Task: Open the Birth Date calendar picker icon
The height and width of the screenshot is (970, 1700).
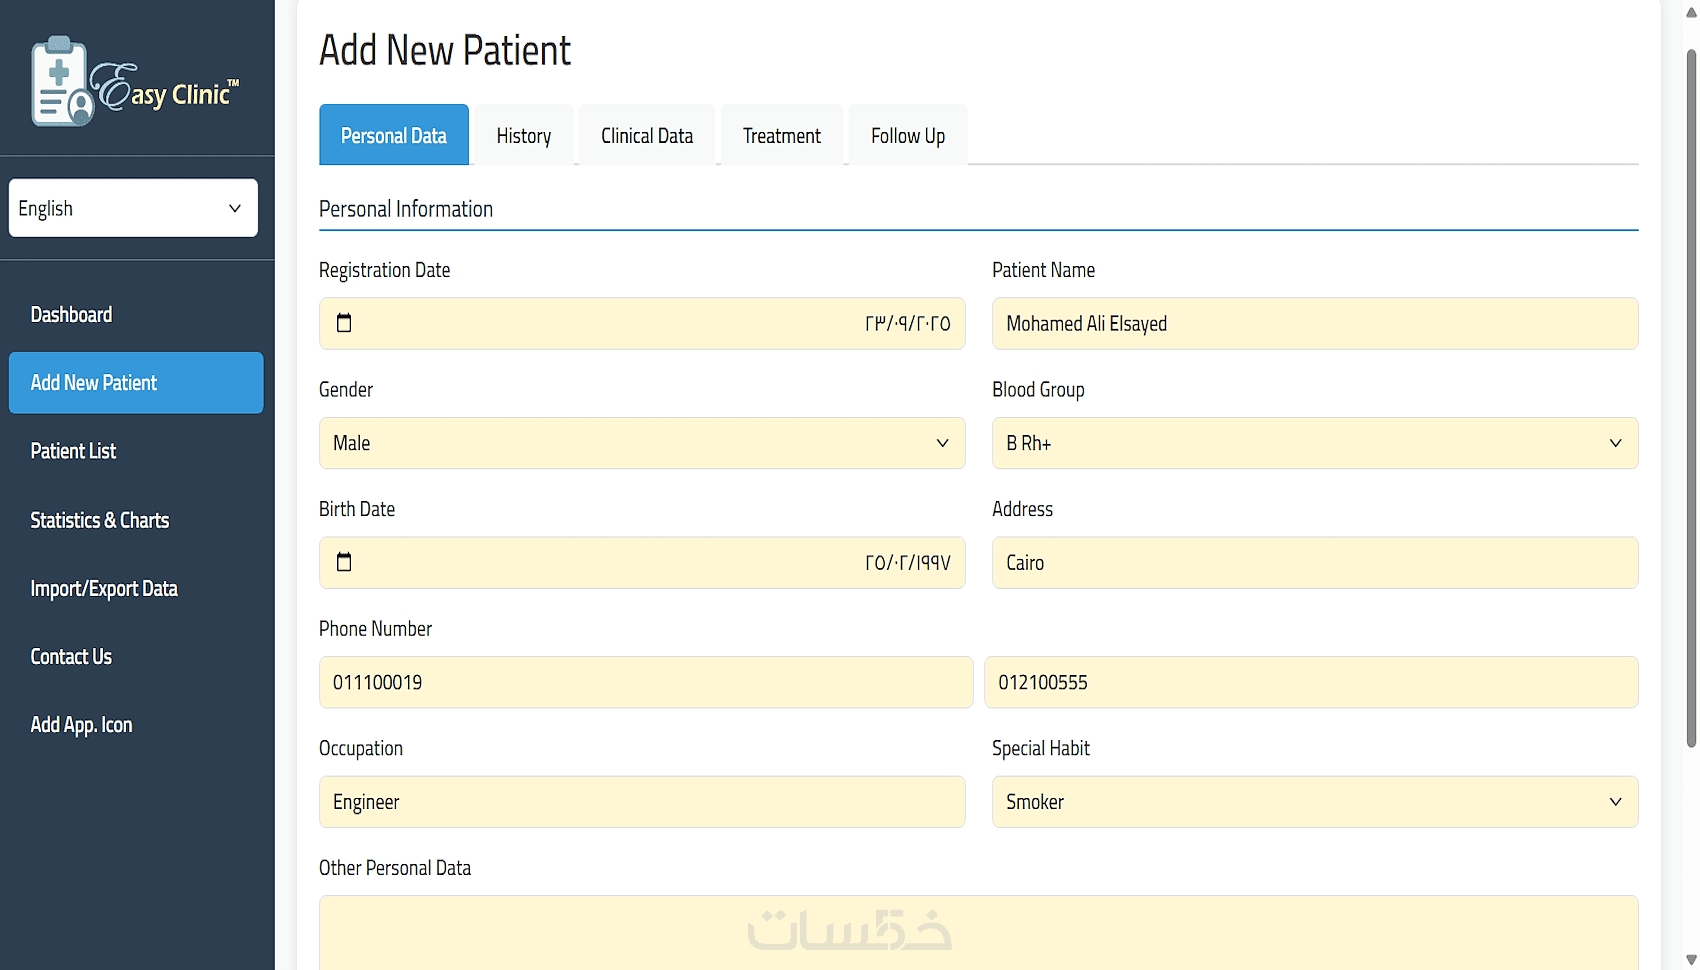Action: [344, 562]
